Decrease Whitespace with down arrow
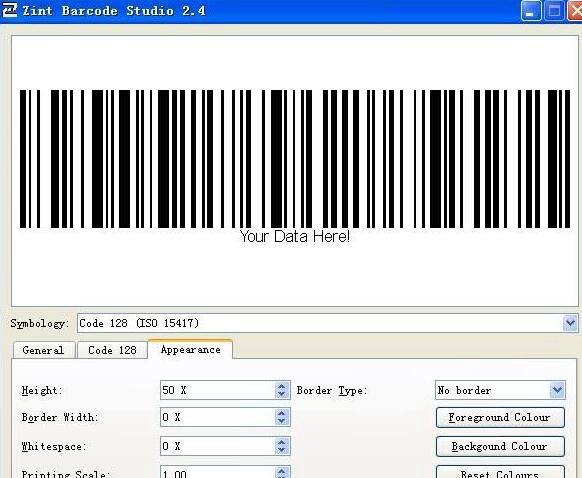The width and height of the screenshot is (582, 478). pyautogui.click(x=282, y=450)
